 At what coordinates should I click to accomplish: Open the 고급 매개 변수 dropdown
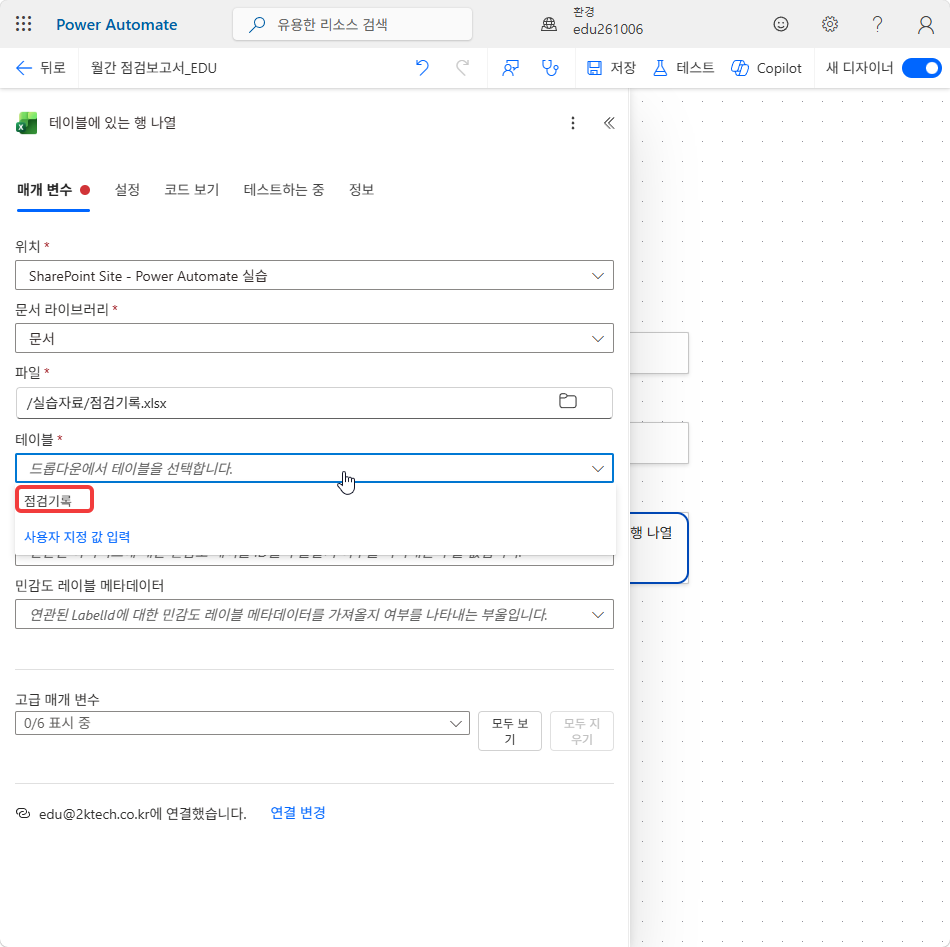click(x=242, y=723)
